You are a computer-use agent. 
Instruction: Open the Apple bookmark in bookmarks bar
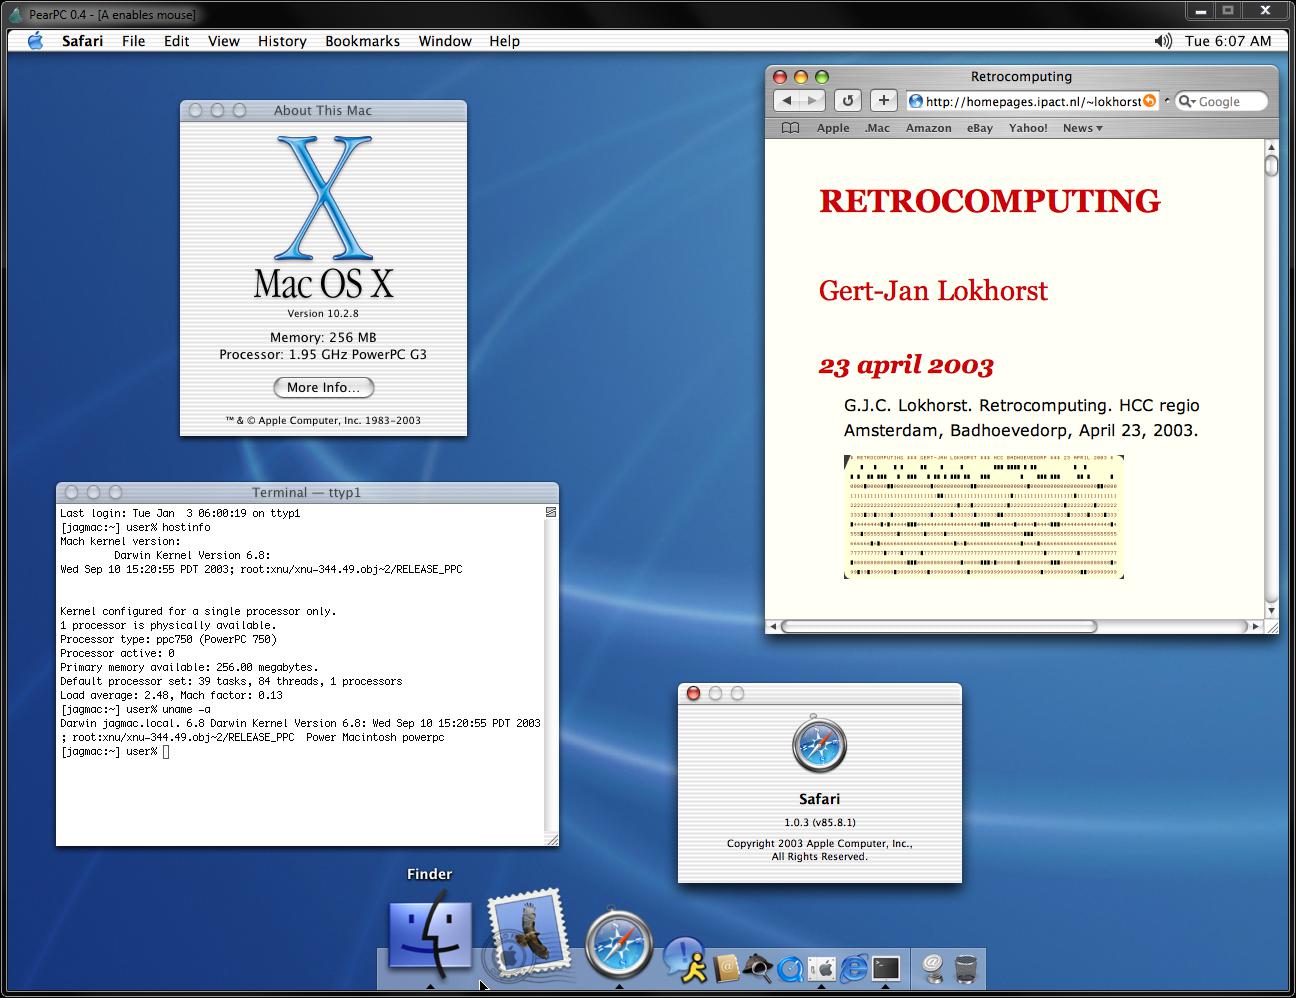tap(833, 128)
